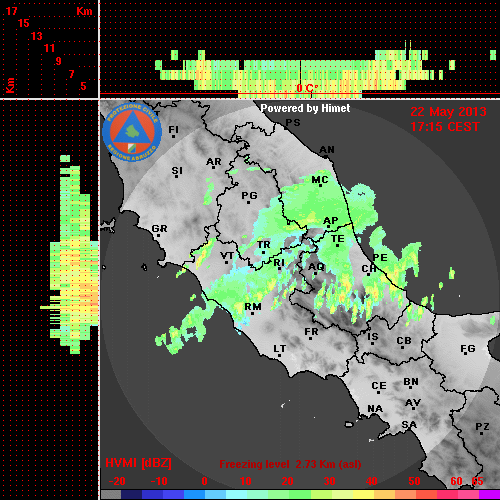Click the NA city label
This screenshot has width=500, height=500.
click(375, 409)
